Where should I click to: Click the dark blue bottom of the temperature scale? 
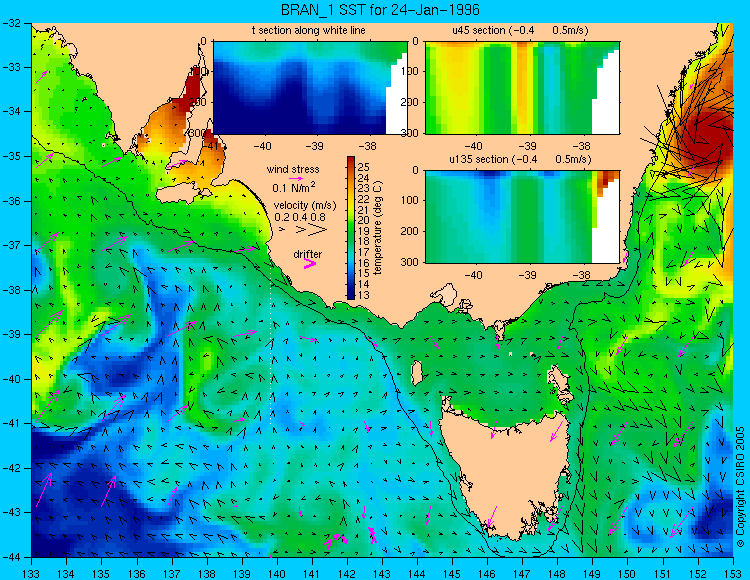point(351,294)
